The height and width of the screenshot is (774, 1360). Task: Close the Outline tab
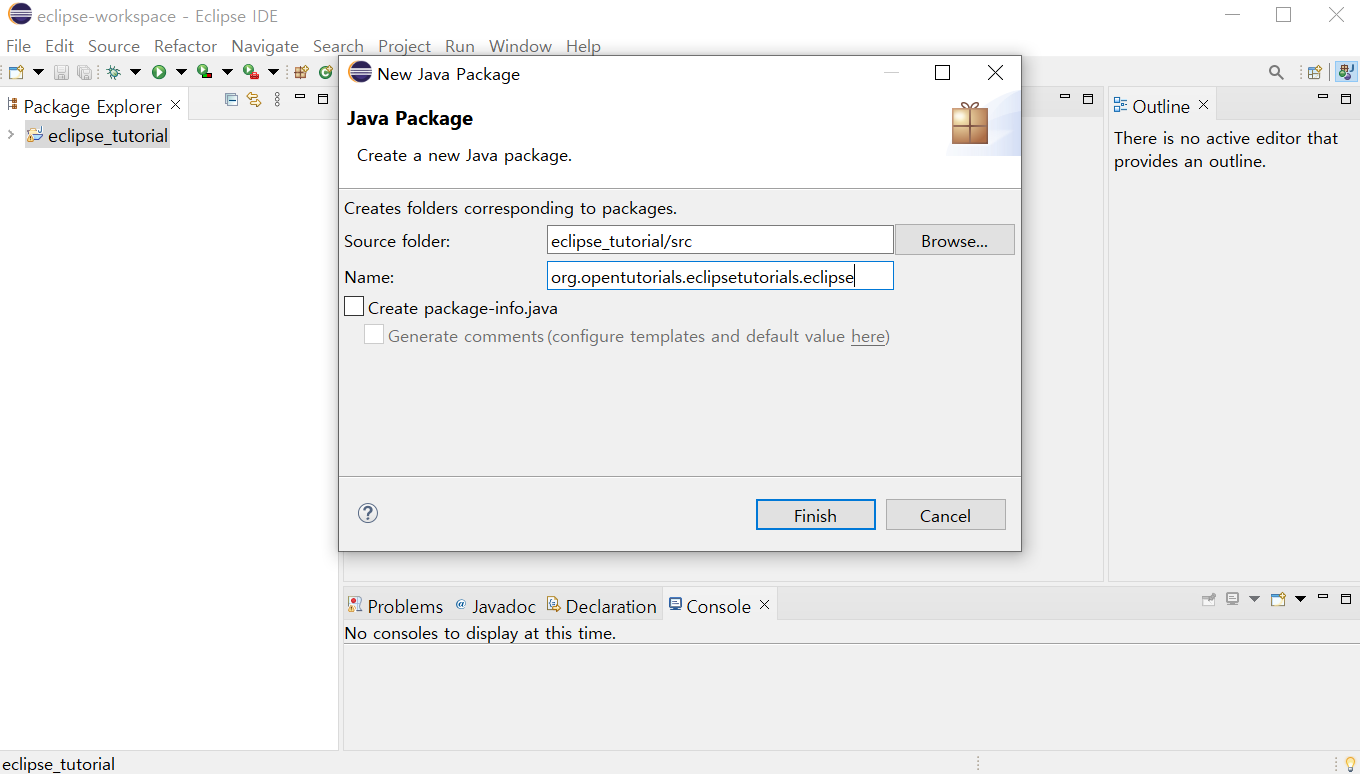coord(1204,104)
